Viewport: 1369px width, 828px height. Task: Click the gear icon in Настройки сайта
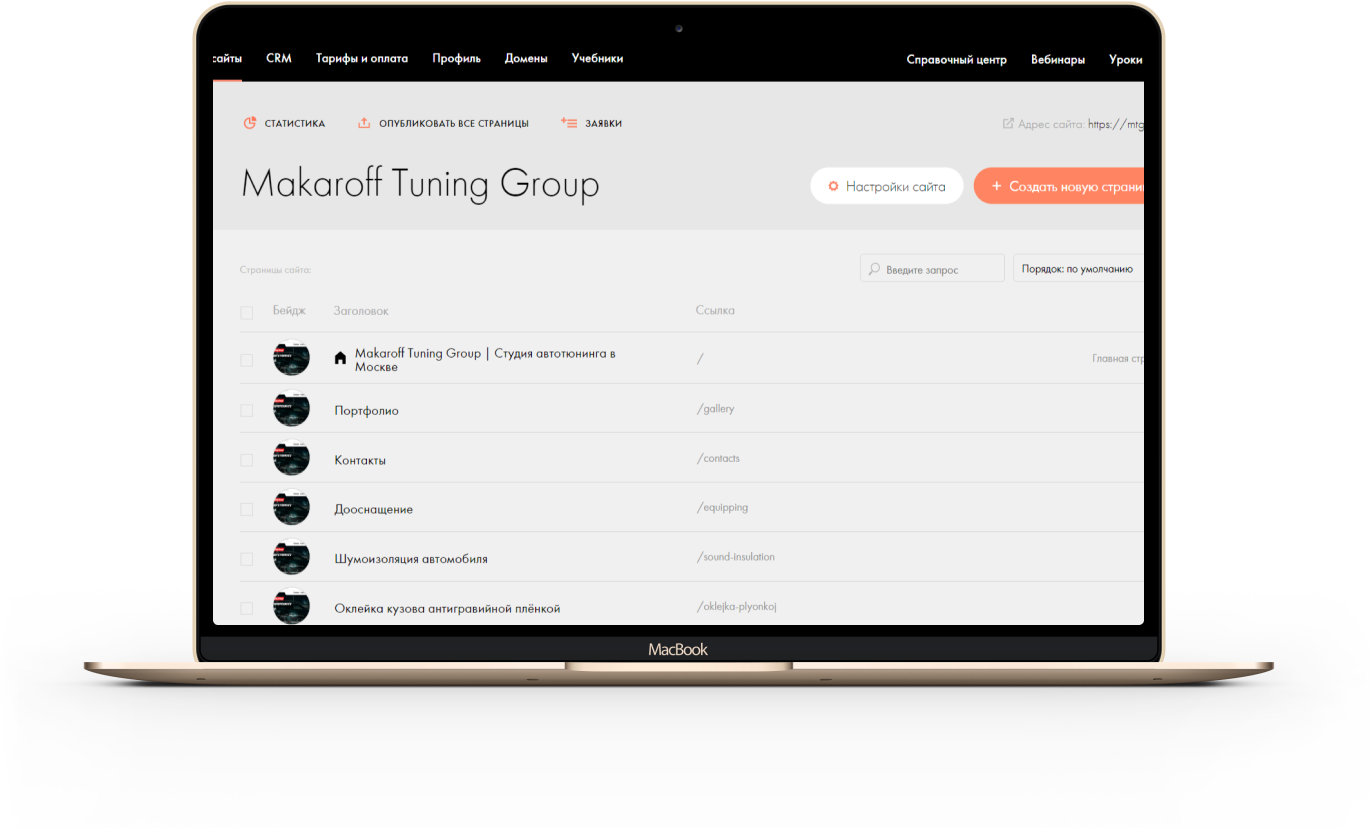[x=832, y=186]
